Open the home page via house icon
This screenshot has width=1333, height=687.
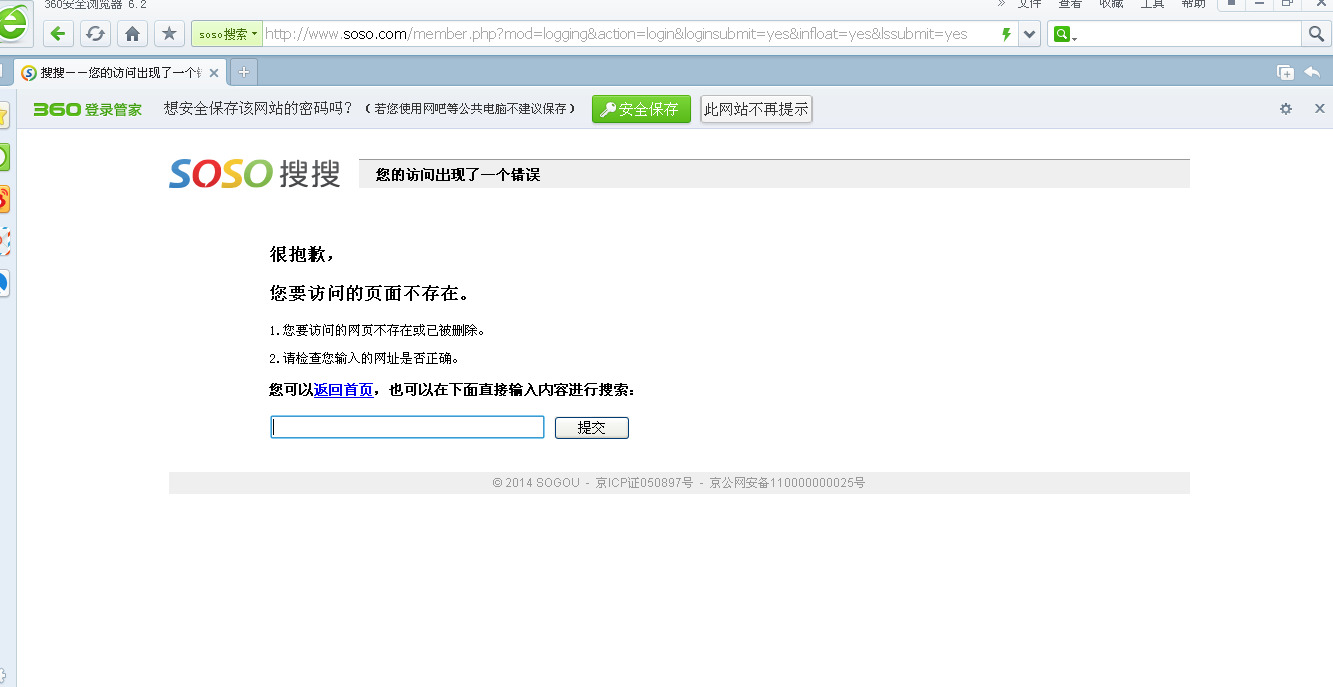pyautogui.click(x=132, y=34)
